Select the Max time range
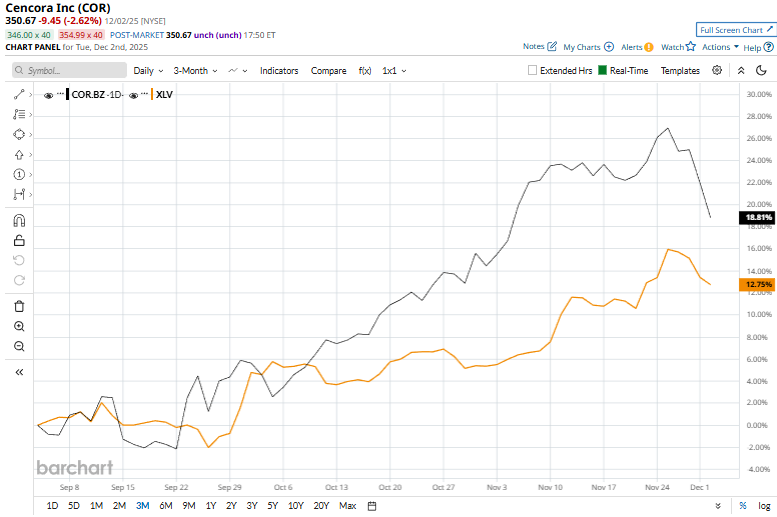777x517 pixels. [x=347, y=506]
